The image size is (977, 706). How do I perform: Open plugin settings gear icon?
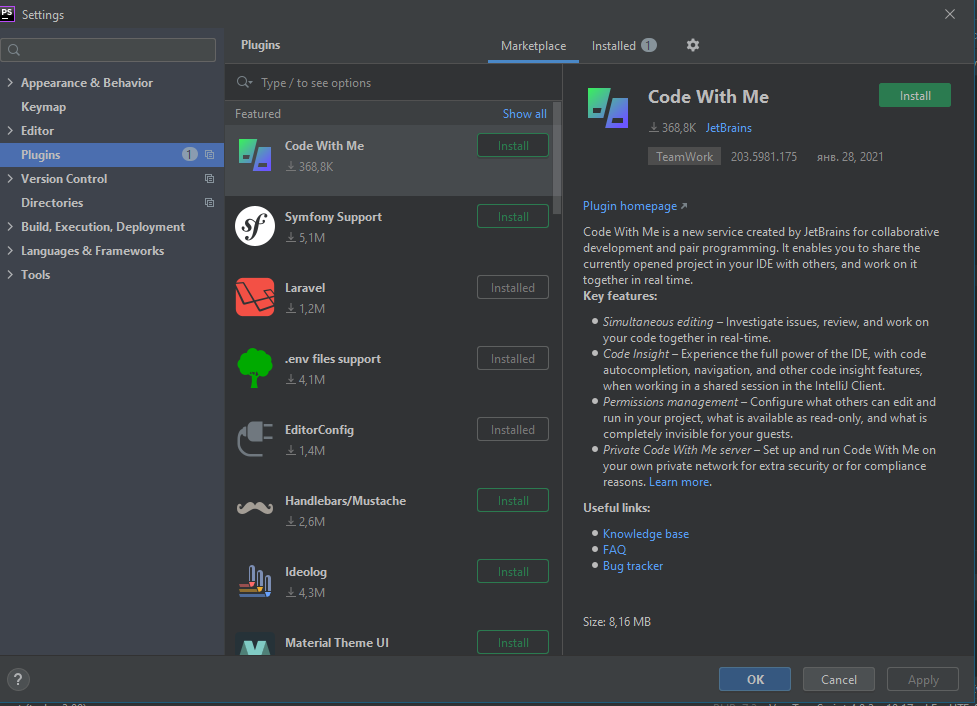[692, 45]
